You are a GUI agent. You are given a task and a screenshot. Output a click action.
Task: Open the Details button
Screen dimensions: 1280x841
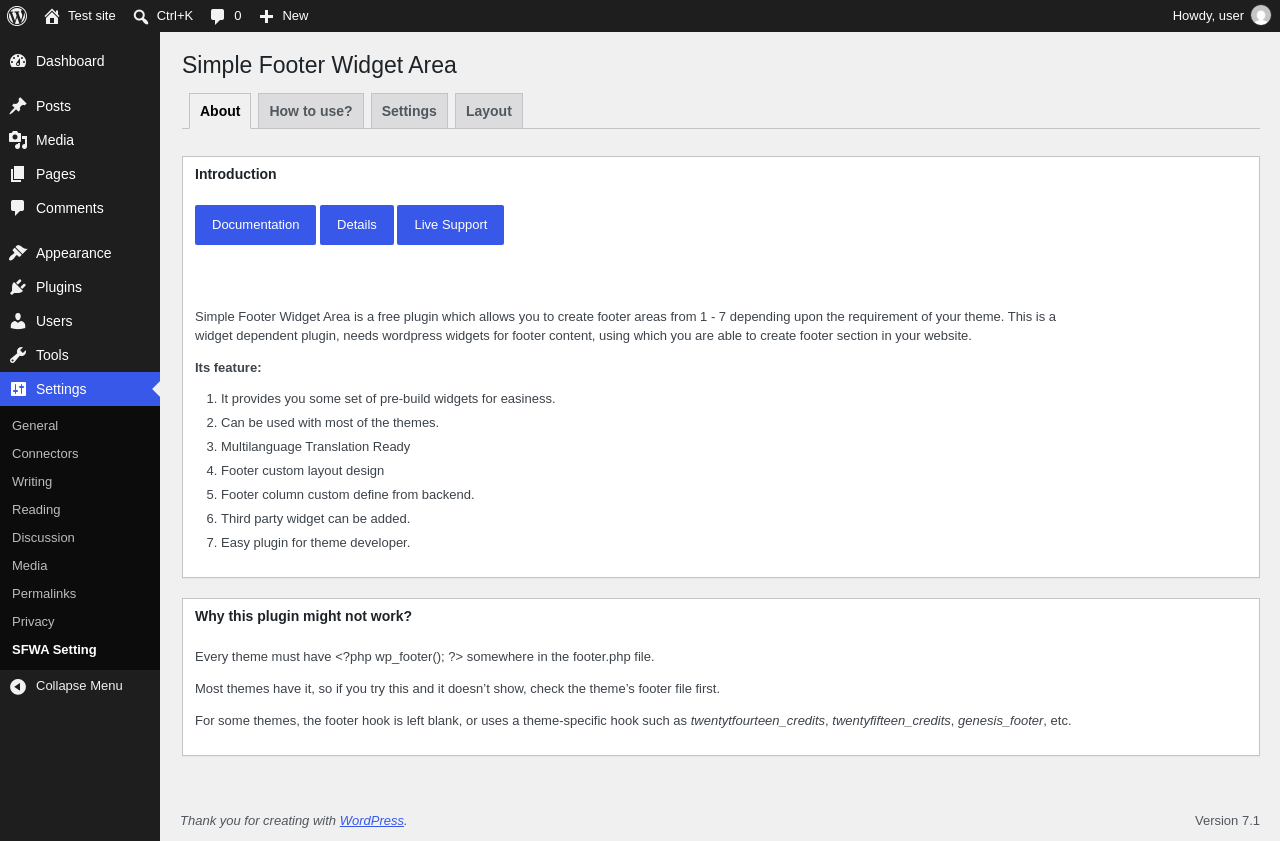click(x=357, y=225)
